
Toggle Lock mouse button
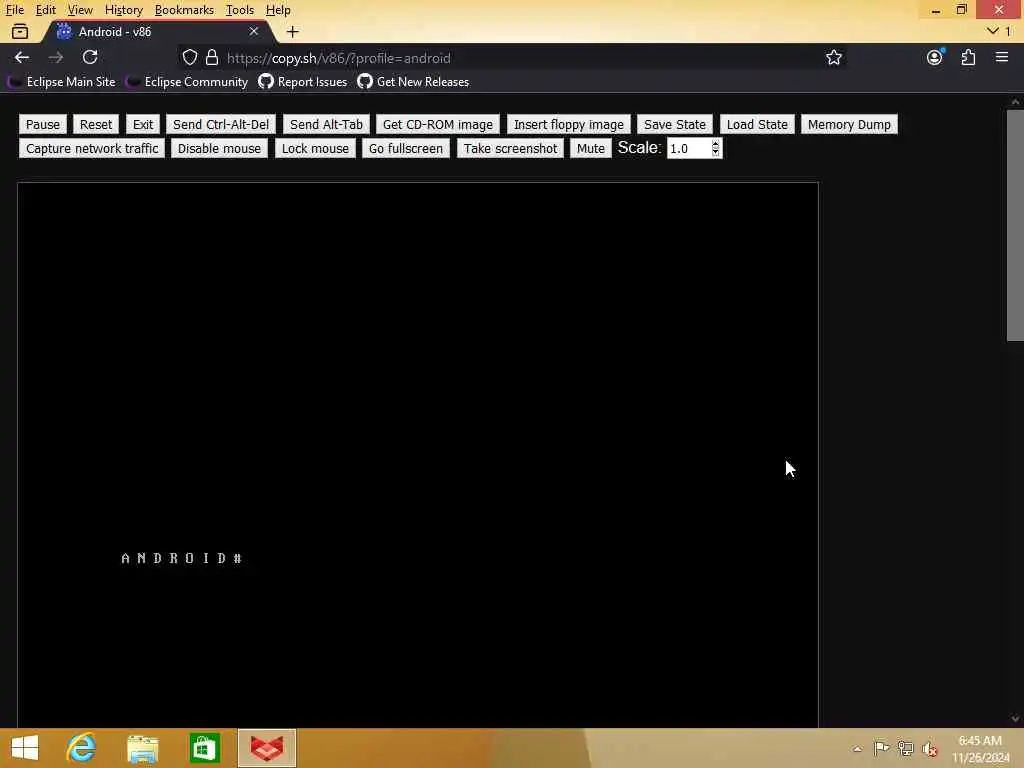click(x=315, y=148)
